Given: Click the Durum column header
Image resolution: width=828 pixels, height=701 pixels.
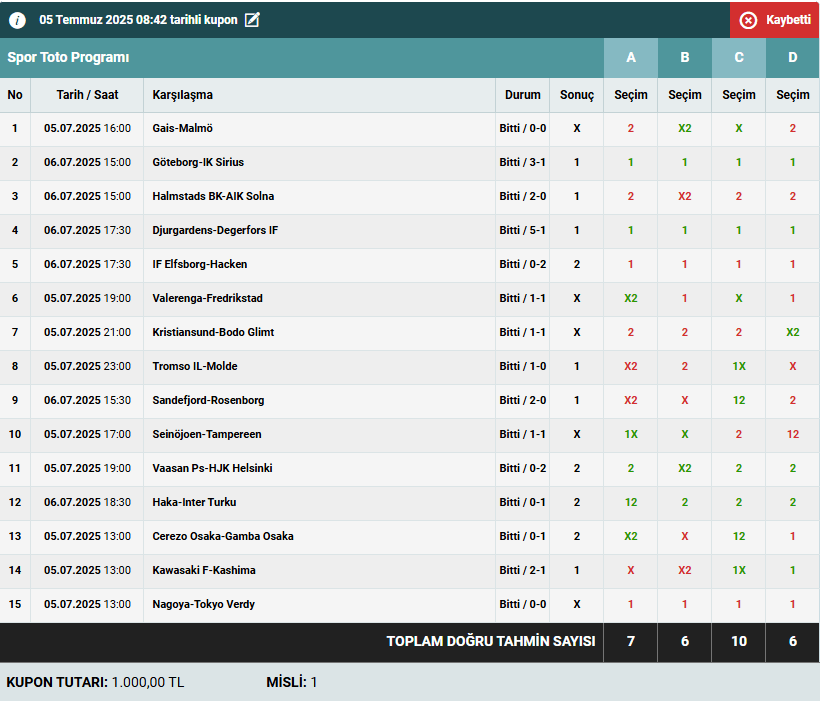Looking at the screenshot, I should [522, 95].
